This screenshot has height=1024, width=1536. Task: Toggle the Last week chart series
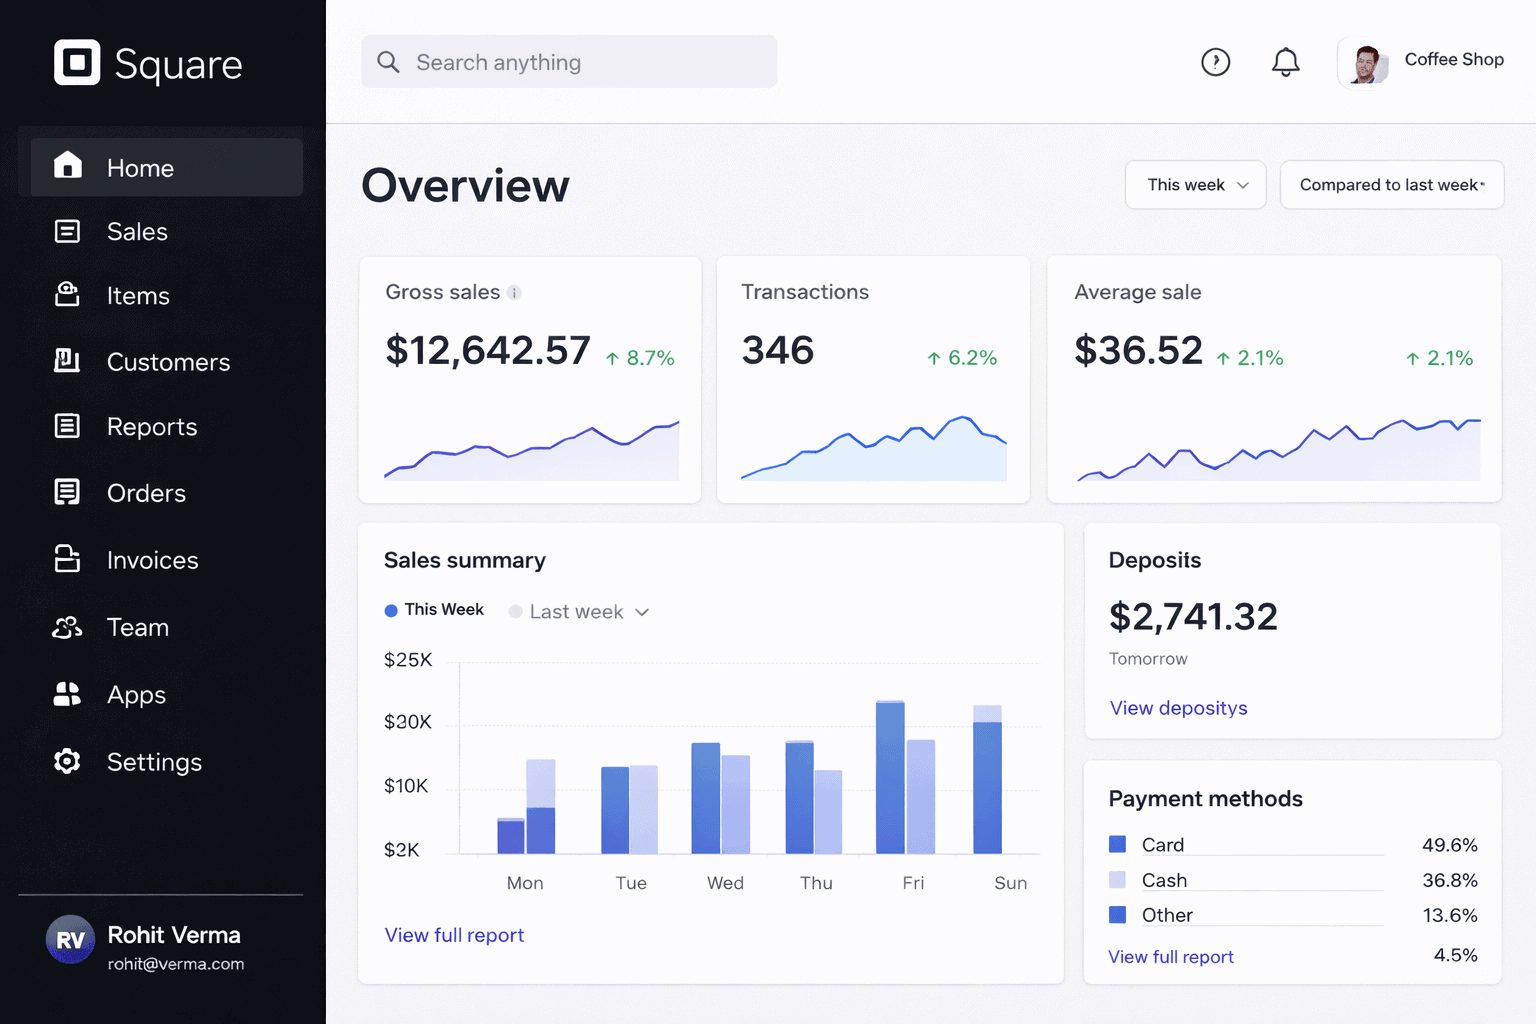point(567,611)
